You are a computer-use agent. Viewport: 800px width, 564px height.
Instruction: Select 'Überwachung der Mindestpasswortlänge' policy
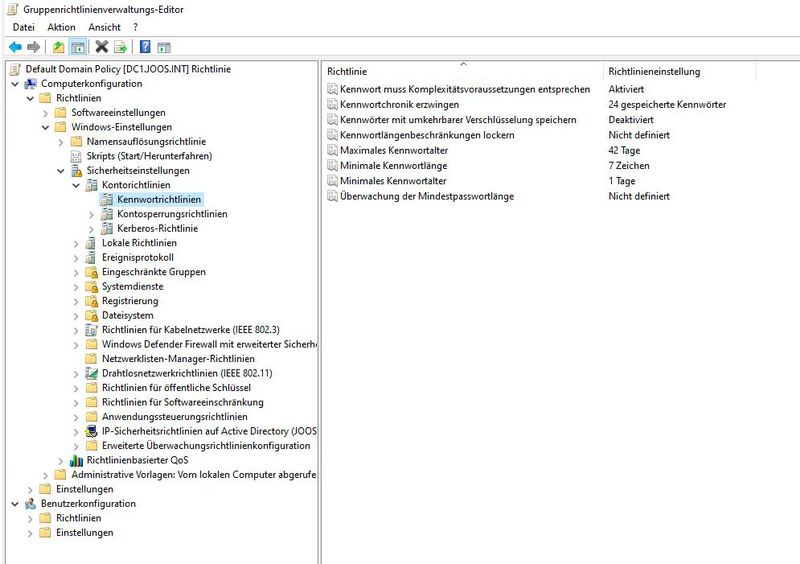427,197
